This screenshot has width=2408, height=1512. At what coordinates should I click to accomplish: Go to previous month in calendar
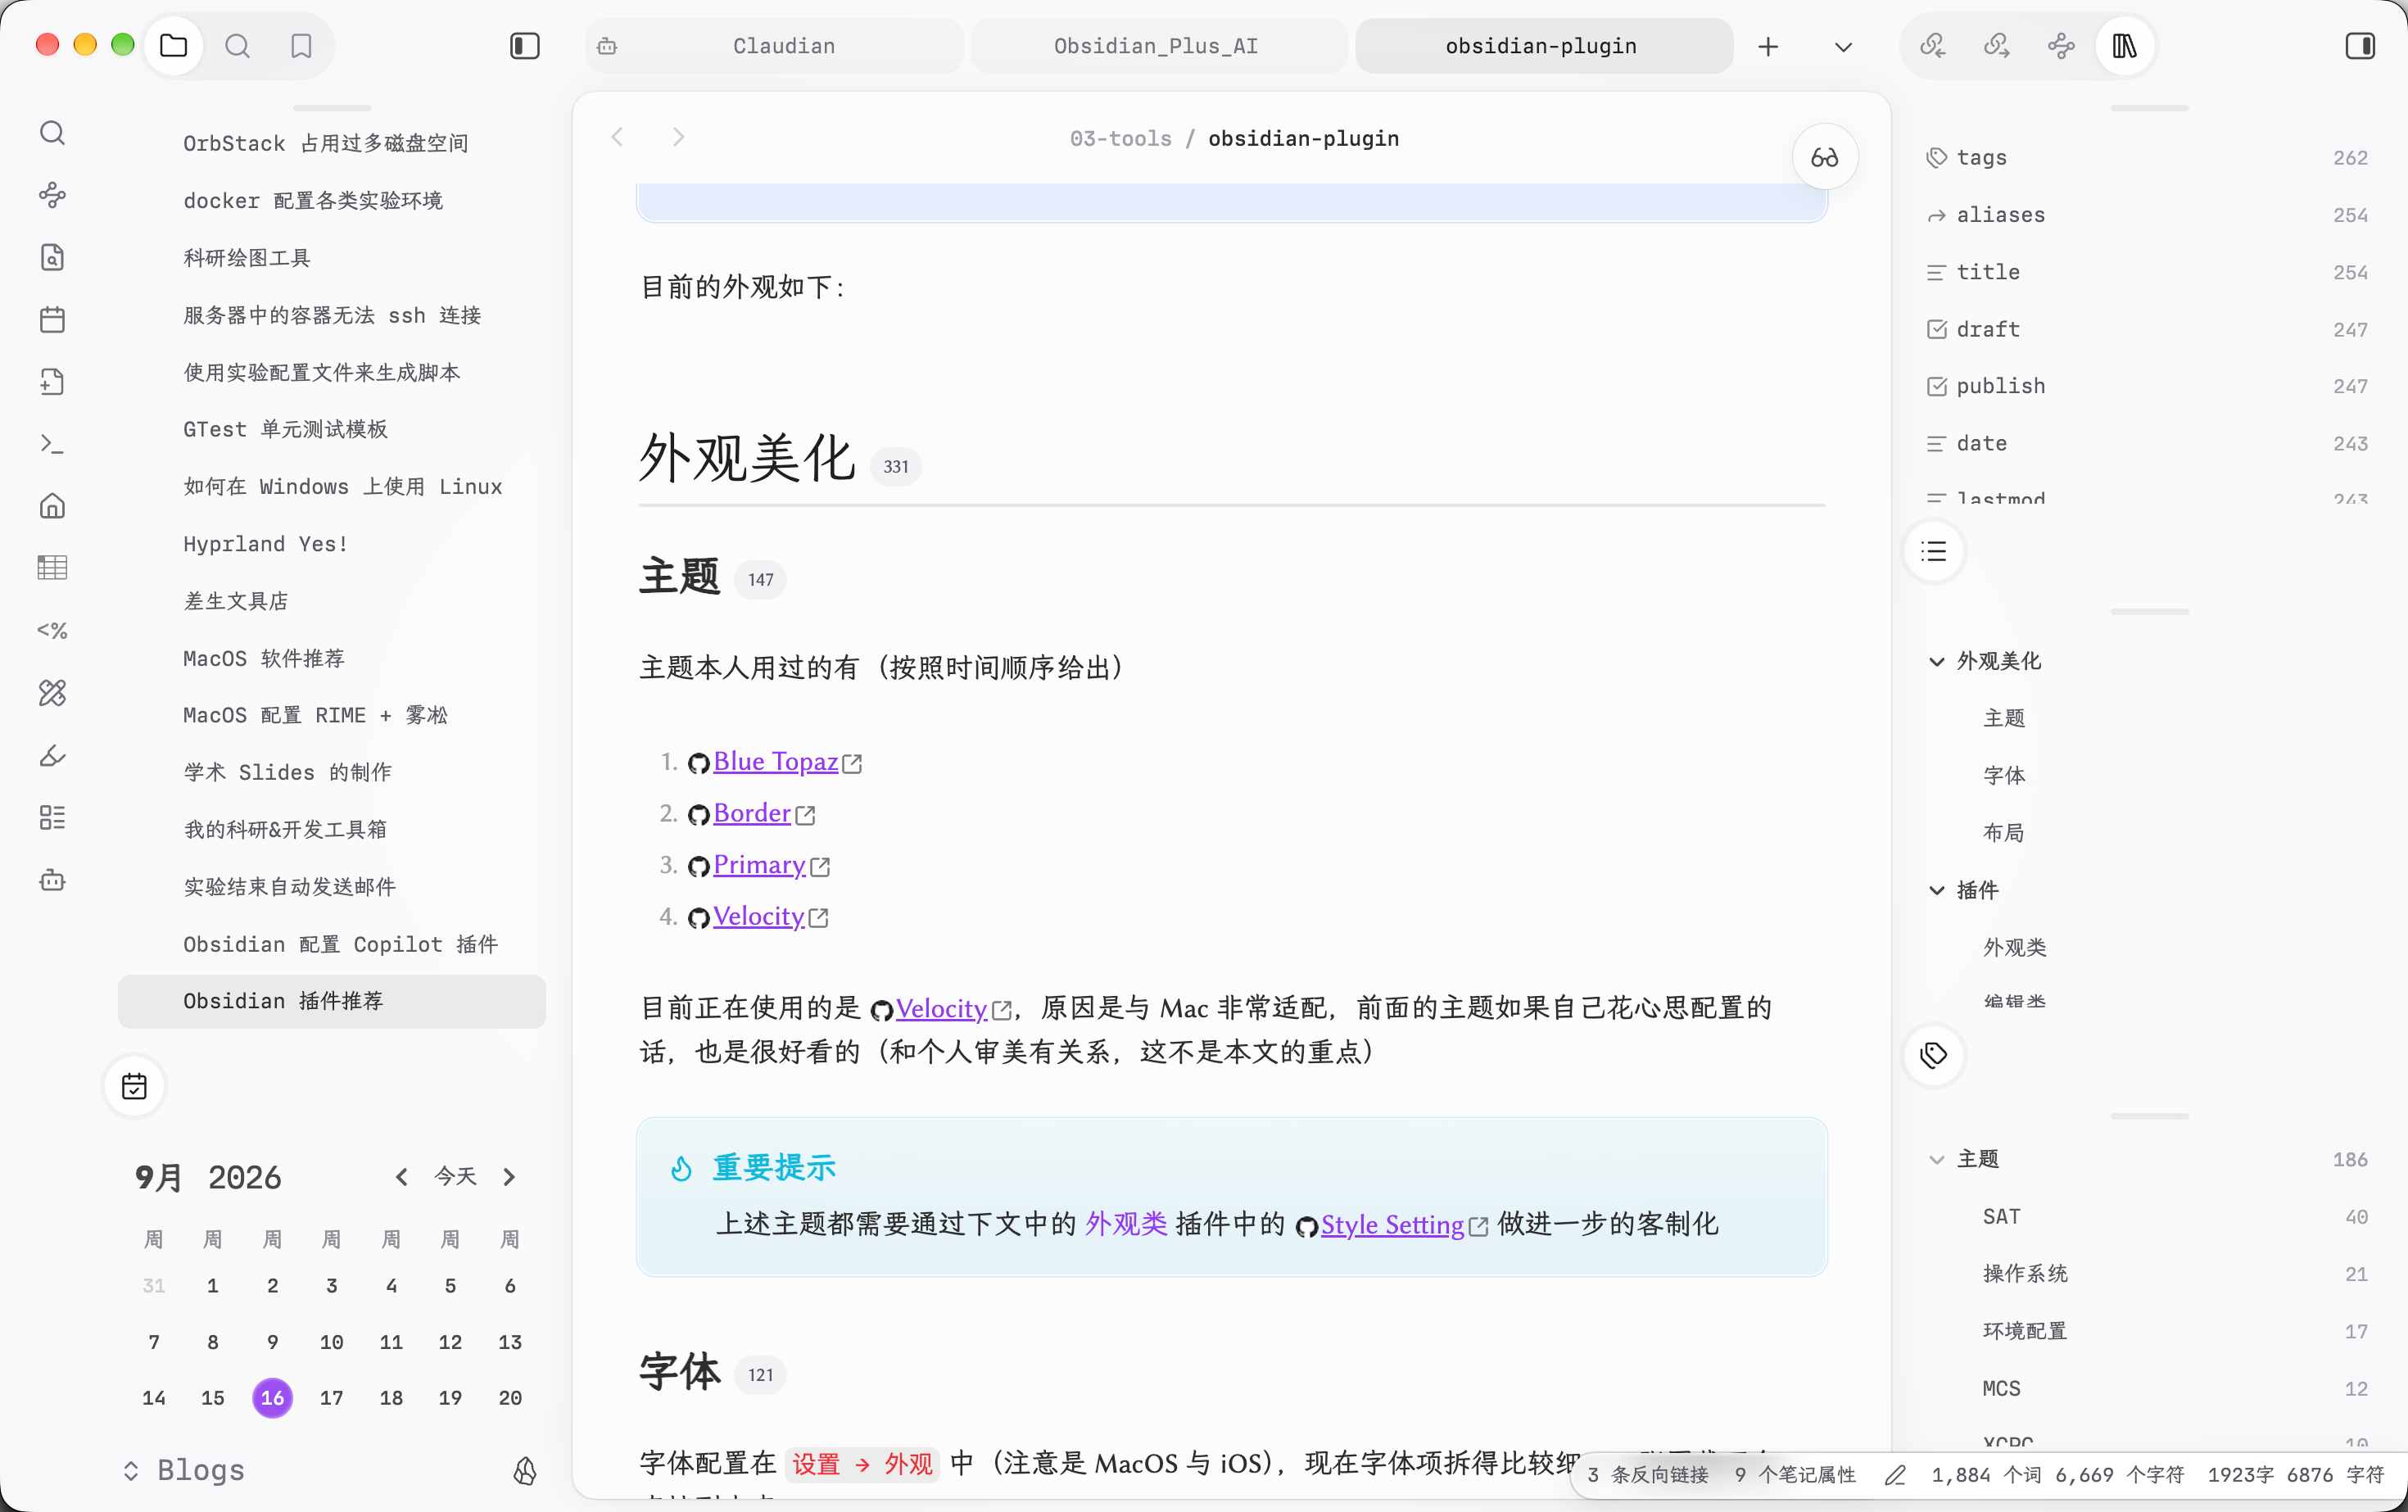(402, 1177)
